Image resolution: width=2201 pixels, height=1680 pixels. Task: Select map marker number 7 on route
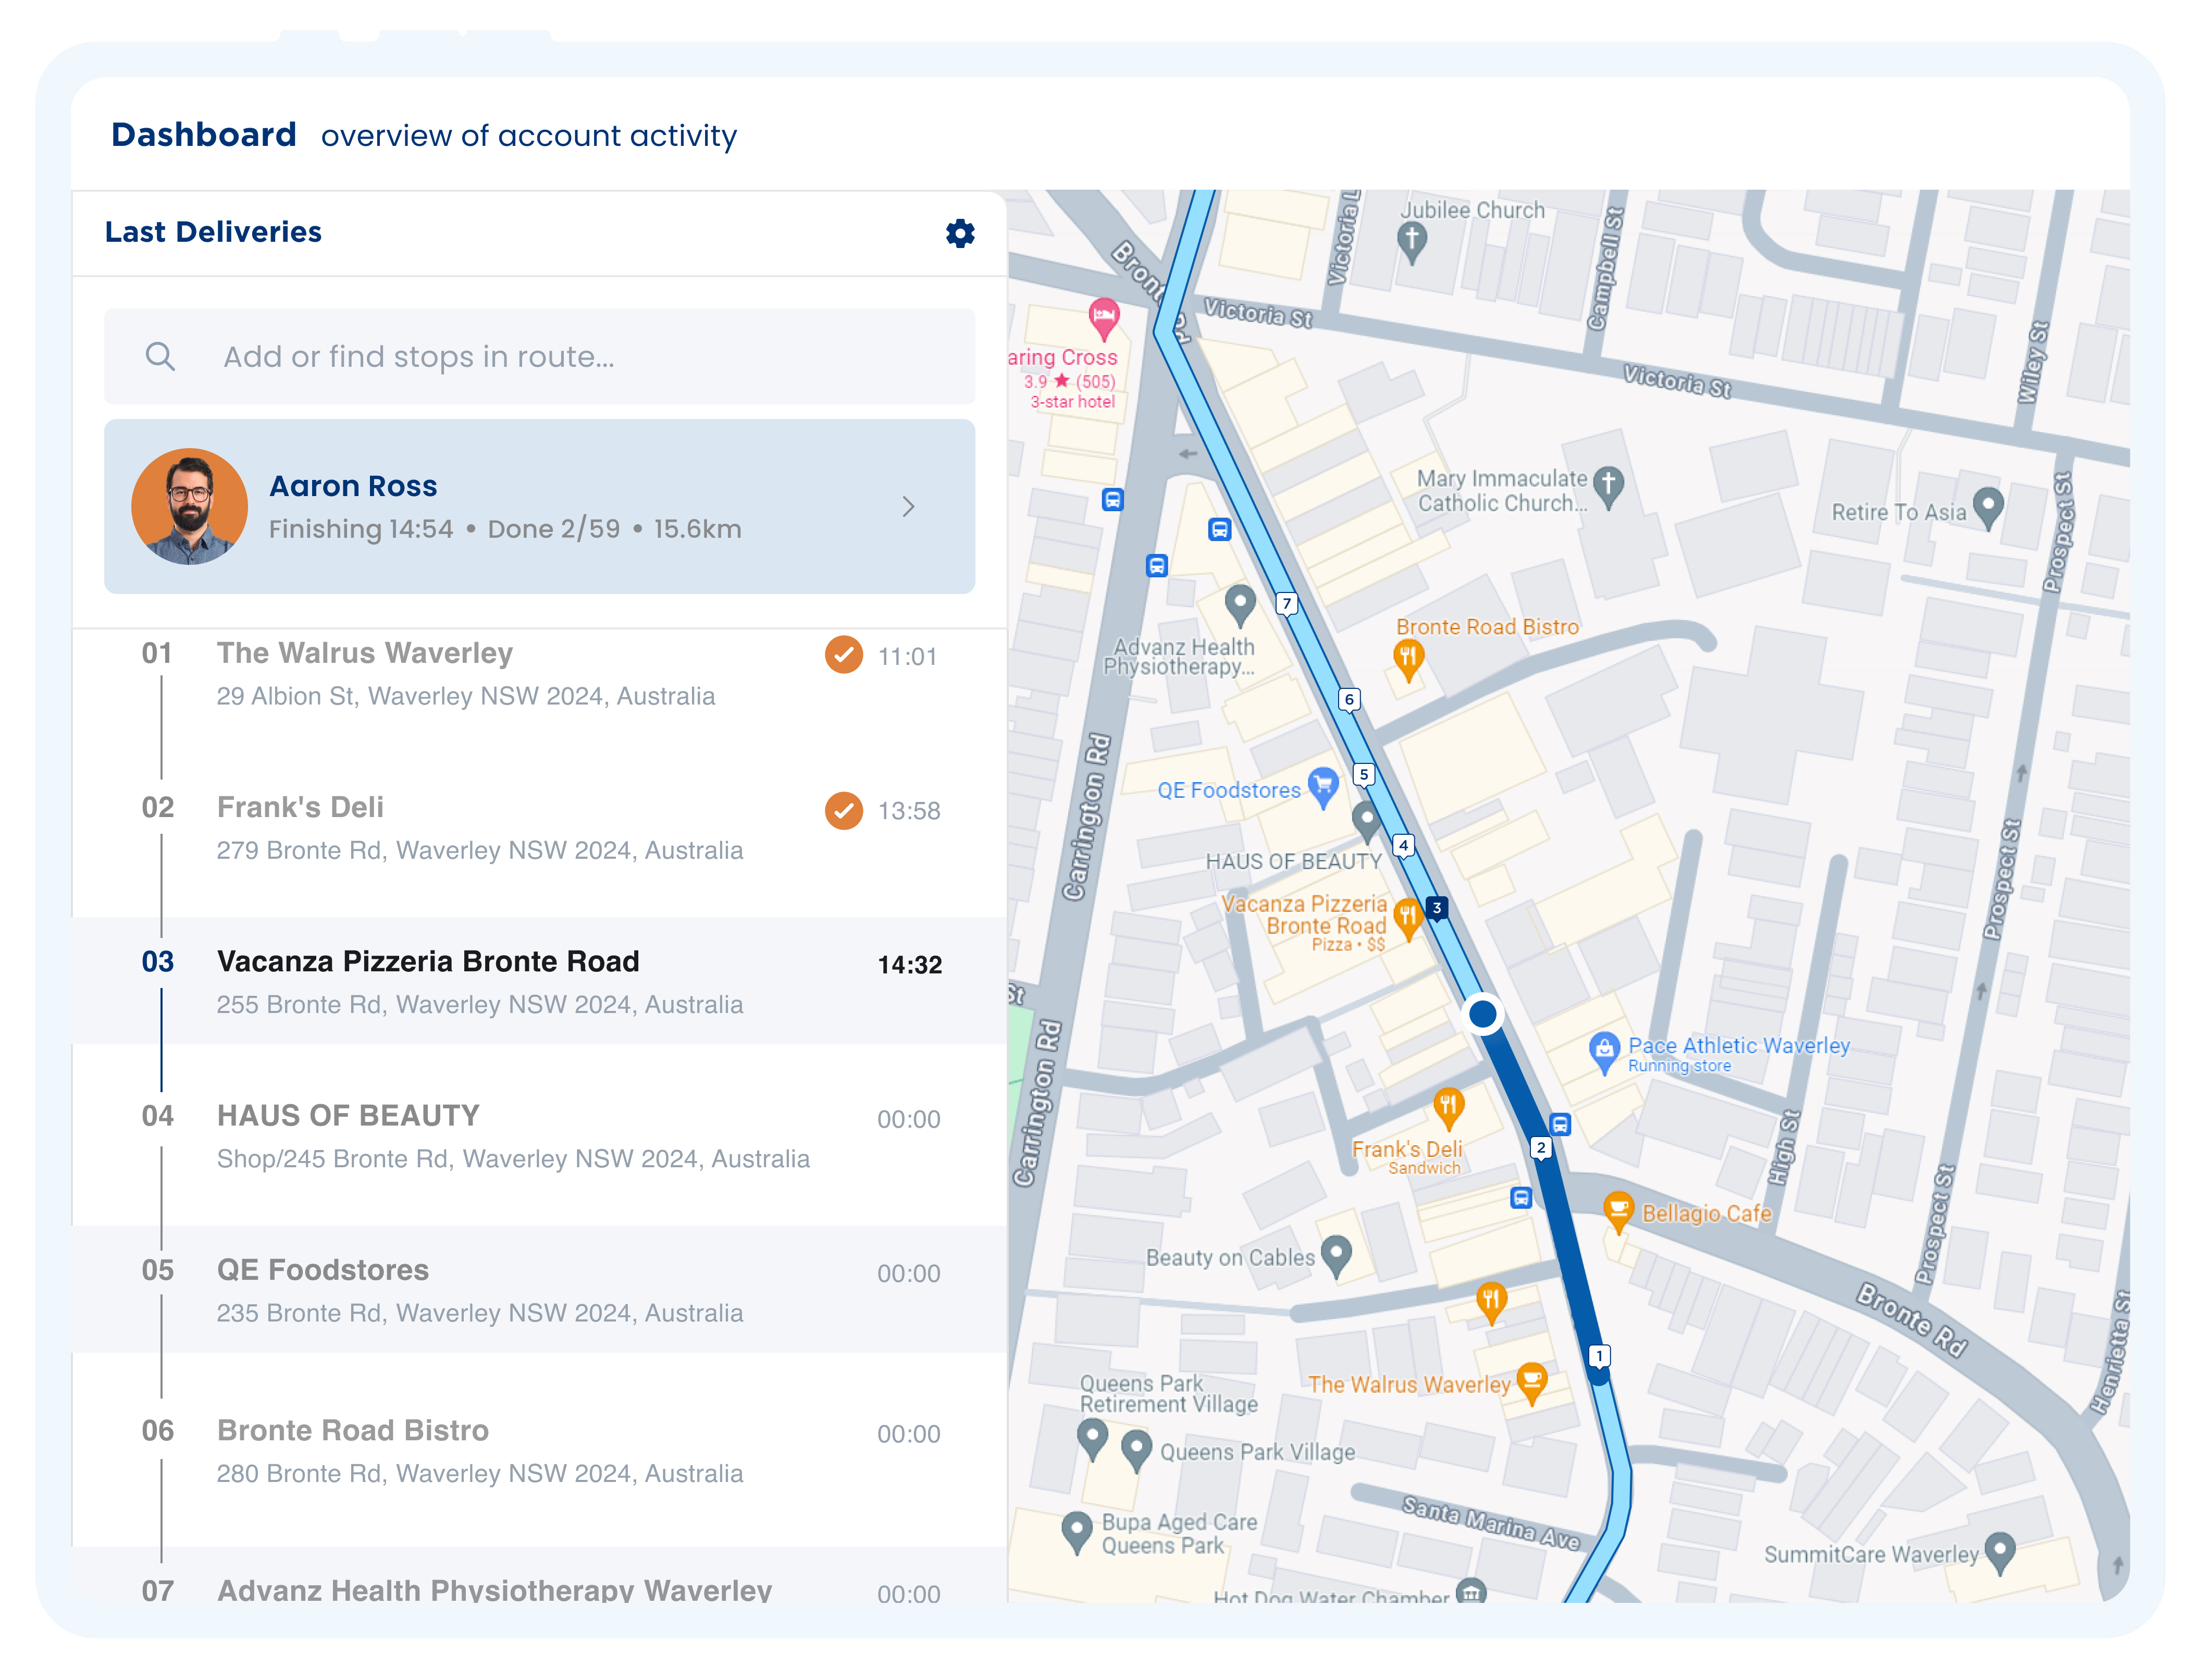pos(1287,603)
